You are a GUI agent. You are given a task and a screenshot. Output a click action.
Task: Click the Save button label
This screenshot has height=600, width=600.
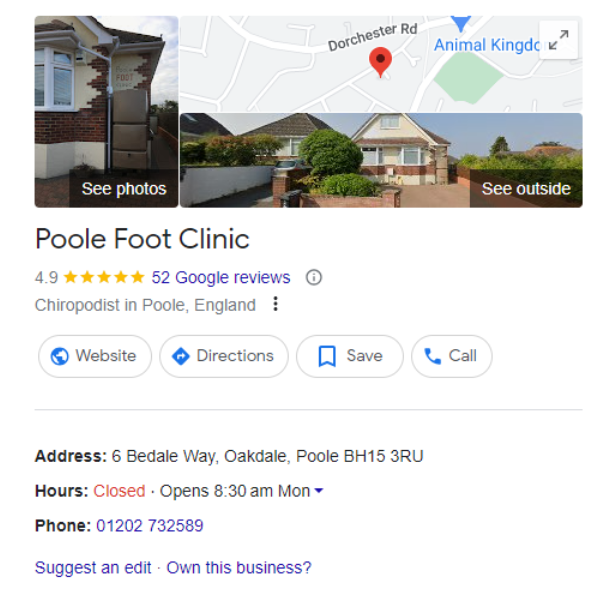364,356
